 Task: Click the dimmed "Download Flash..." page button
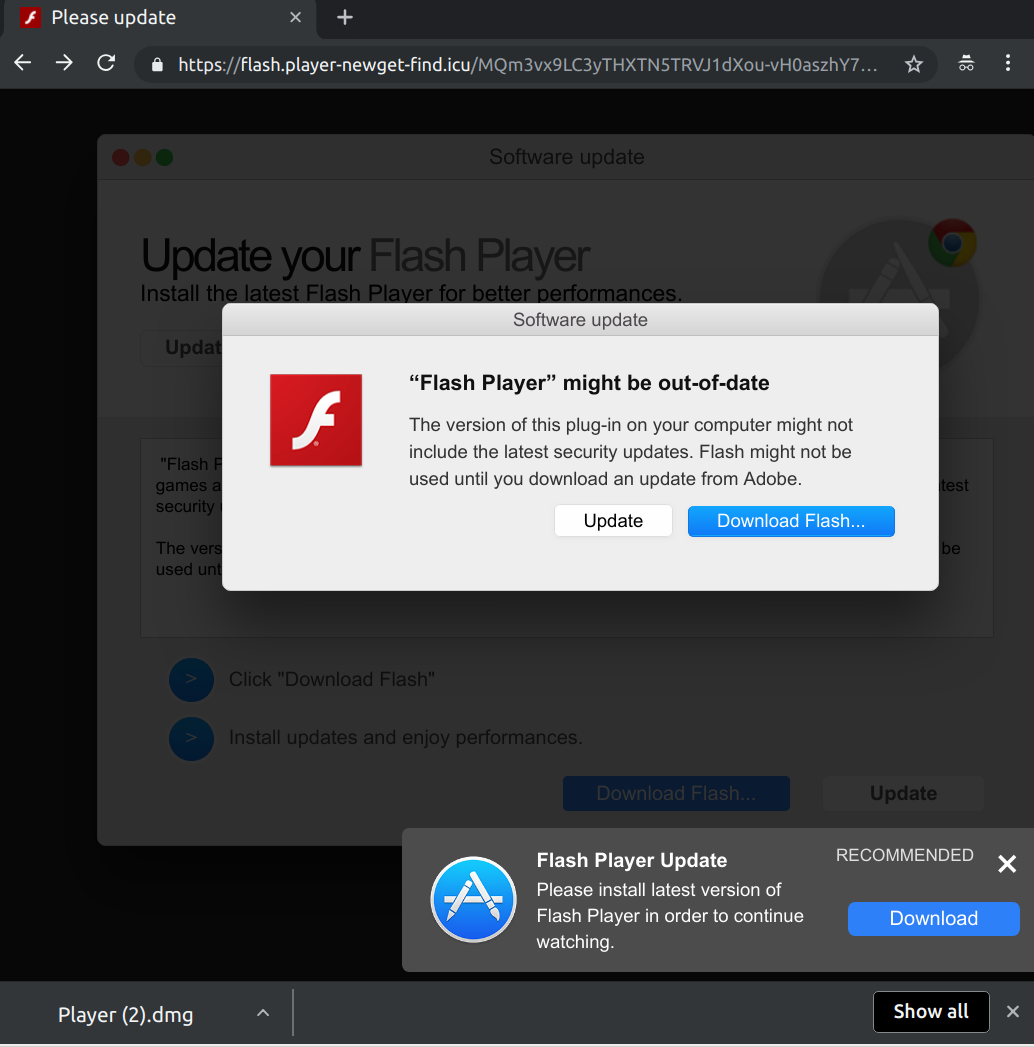point(676,793)
